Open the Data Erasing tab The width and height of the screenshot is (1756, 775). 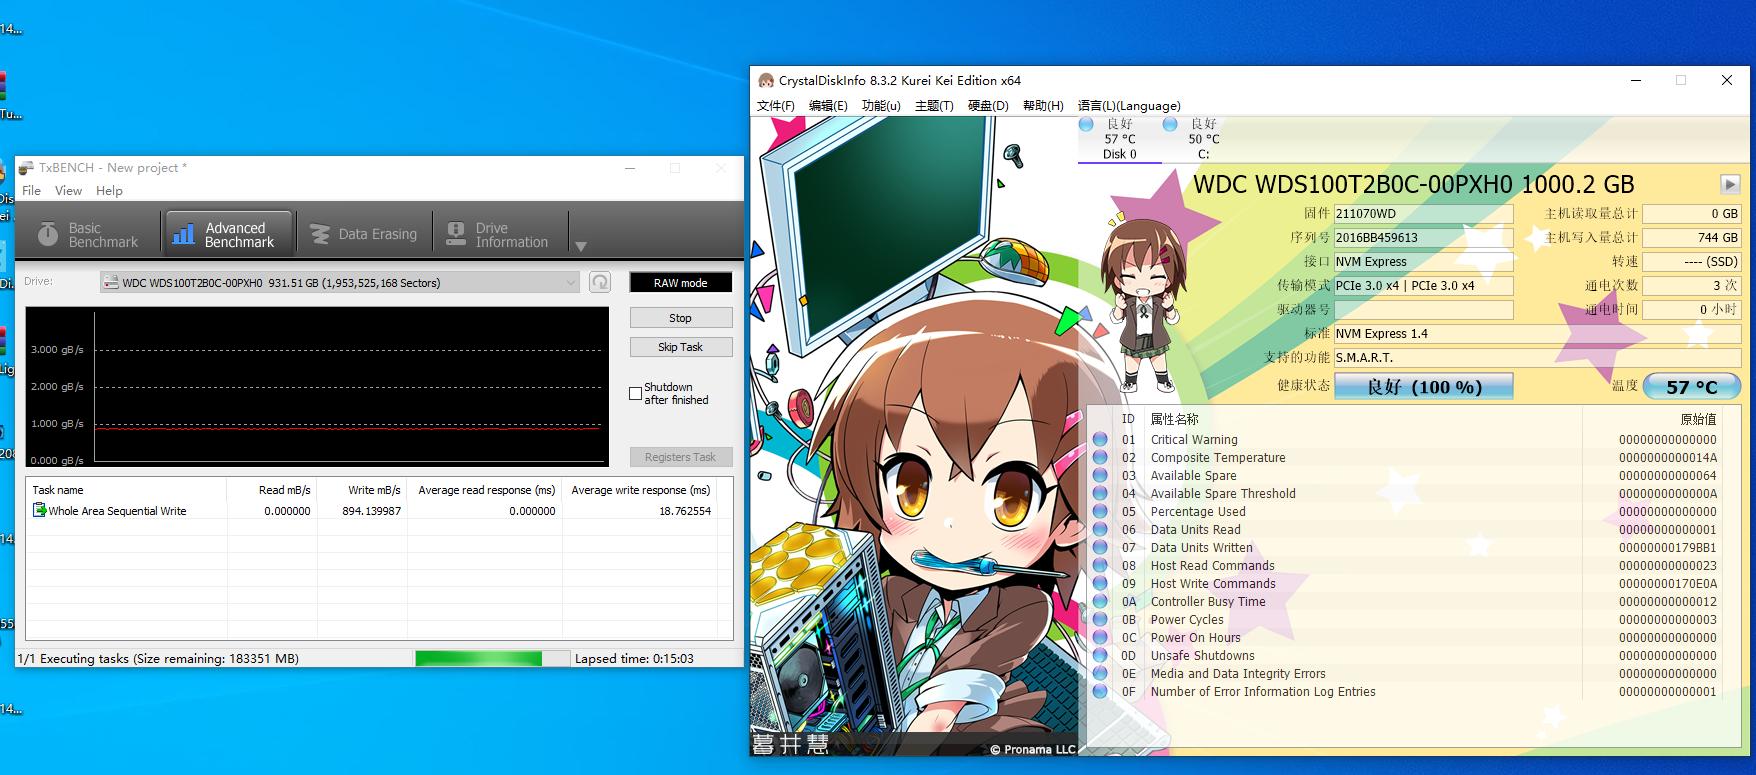point(364,234)
